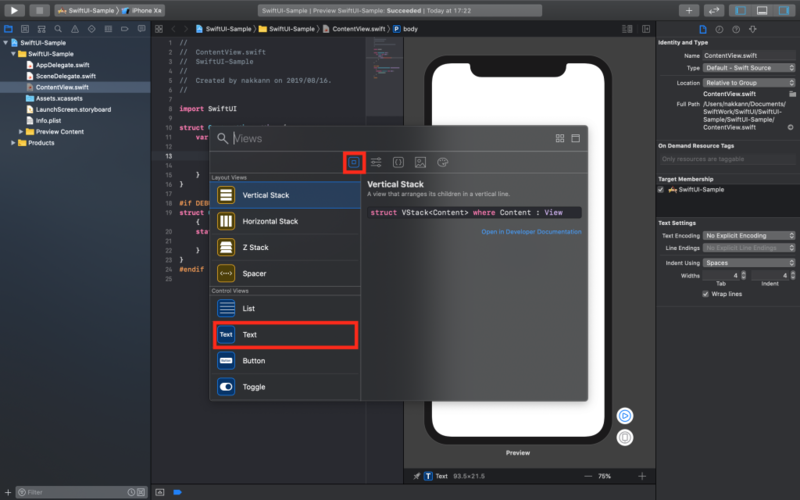The height and width of the screenshot is (500, 800).
Task: Open in Developer Documentation link
Action: (531, 232)
